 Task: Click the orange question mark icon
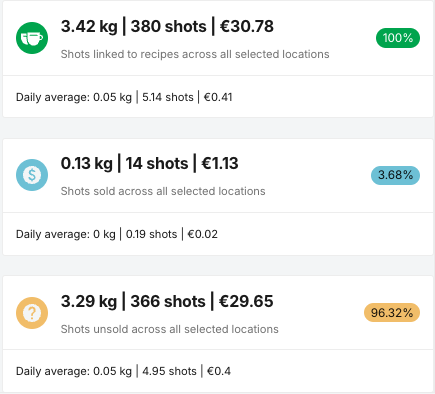(32, 313)
